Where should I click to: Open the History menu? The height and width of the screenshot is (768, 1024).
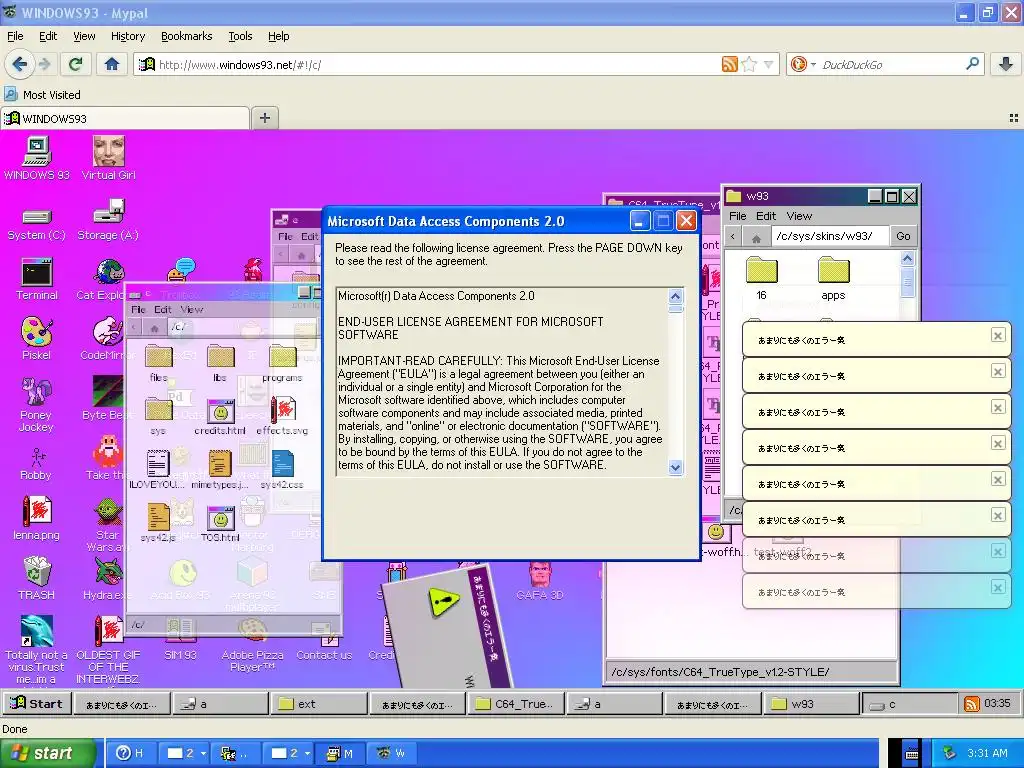click(128, 36)
